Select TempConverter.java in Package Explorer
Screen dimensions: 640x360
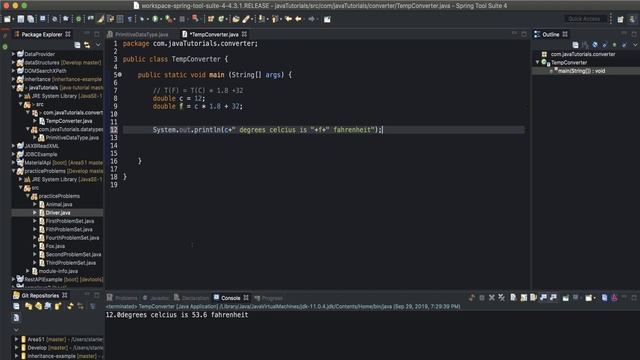pyautogui.click(x=69, y=121)
